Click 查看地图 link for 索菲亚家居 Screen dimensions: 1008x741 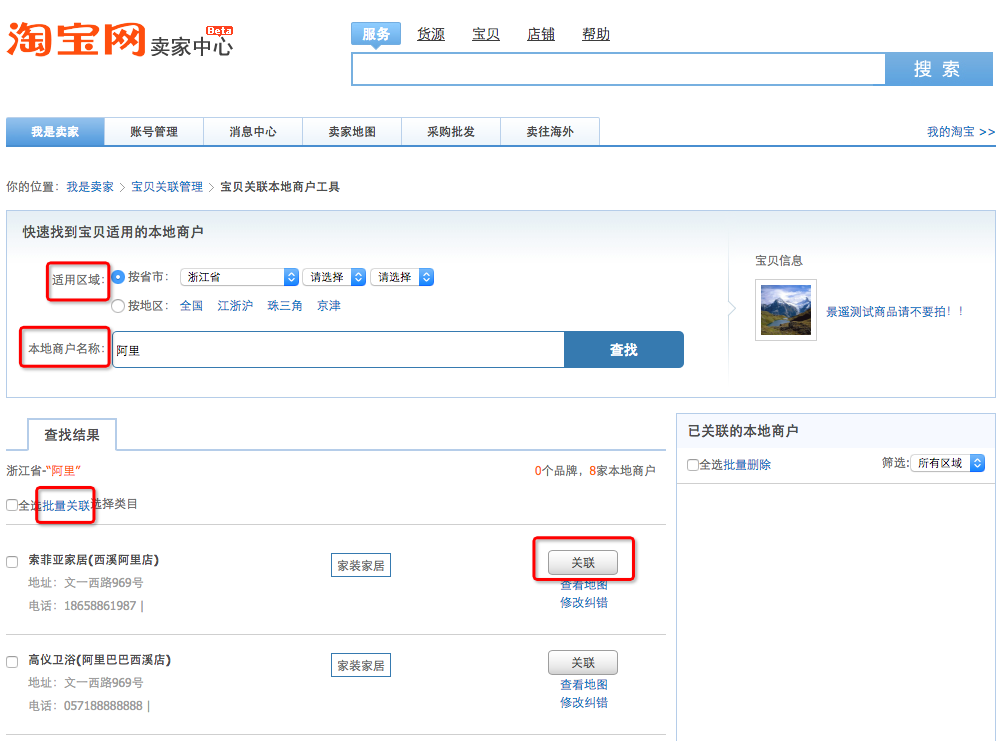[x=584, y=585]
